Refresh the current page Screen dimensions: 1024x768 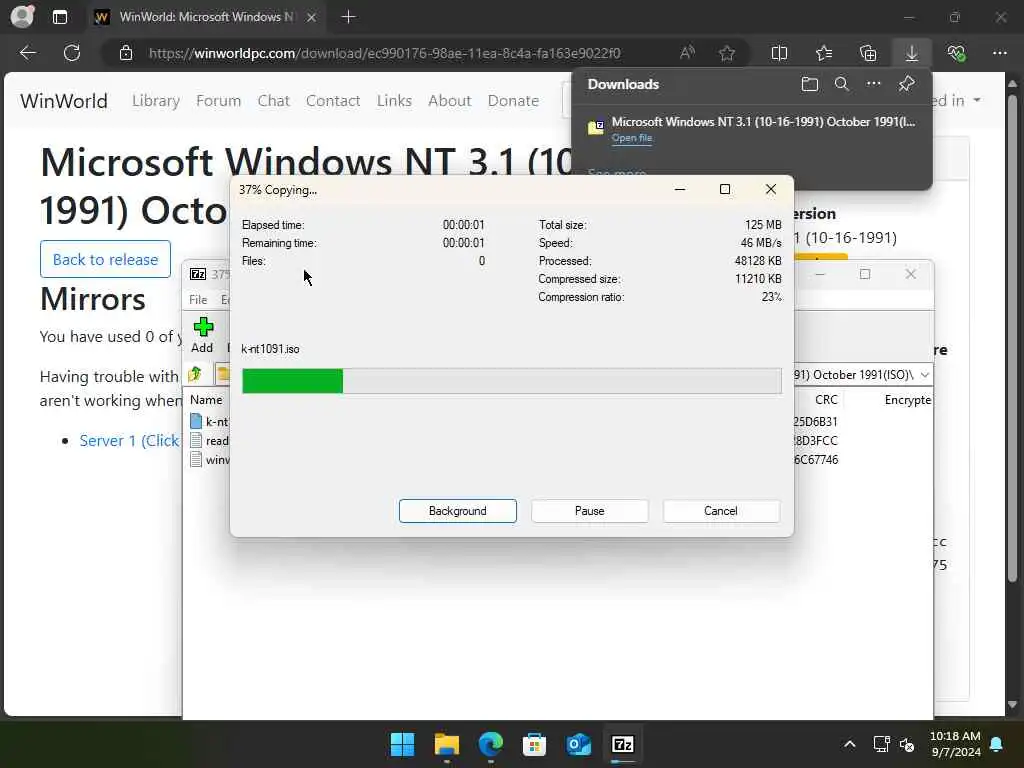click(72, 53)
